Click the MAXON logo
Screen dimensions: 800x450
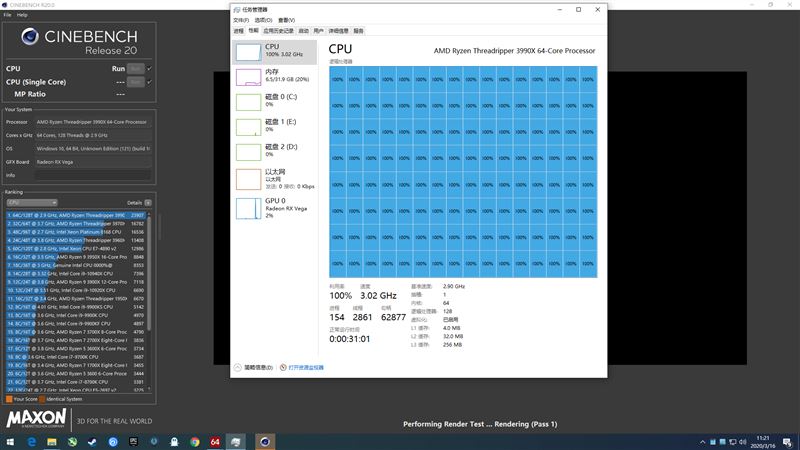36,418
